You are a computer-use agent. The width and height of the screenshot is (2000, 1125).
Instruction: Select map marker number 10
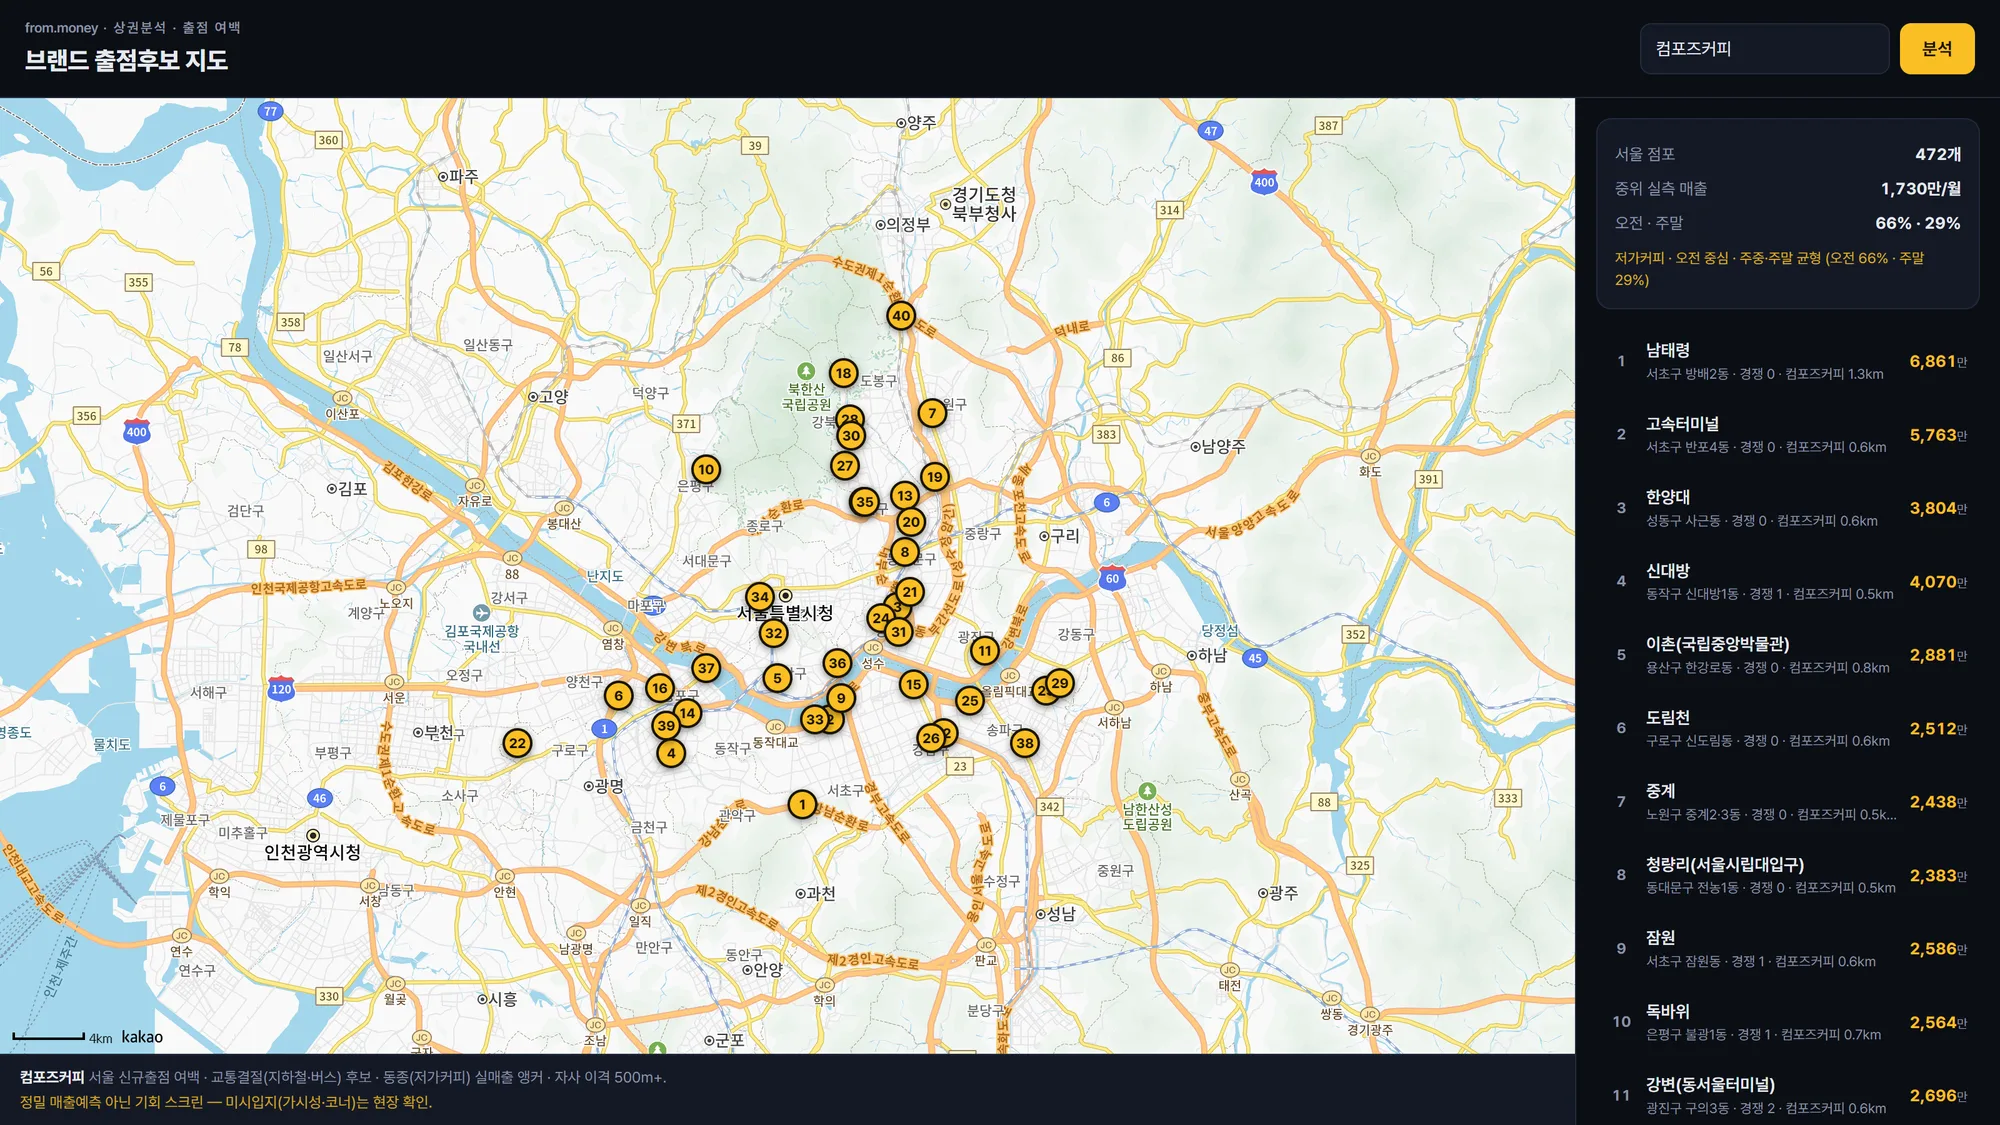click(x=706, y=470)
